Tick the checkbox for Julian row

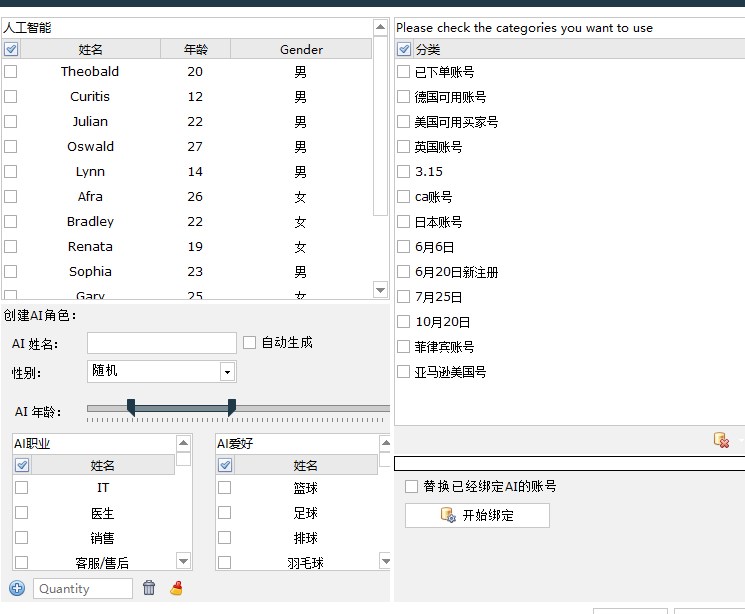coord(10,121)
